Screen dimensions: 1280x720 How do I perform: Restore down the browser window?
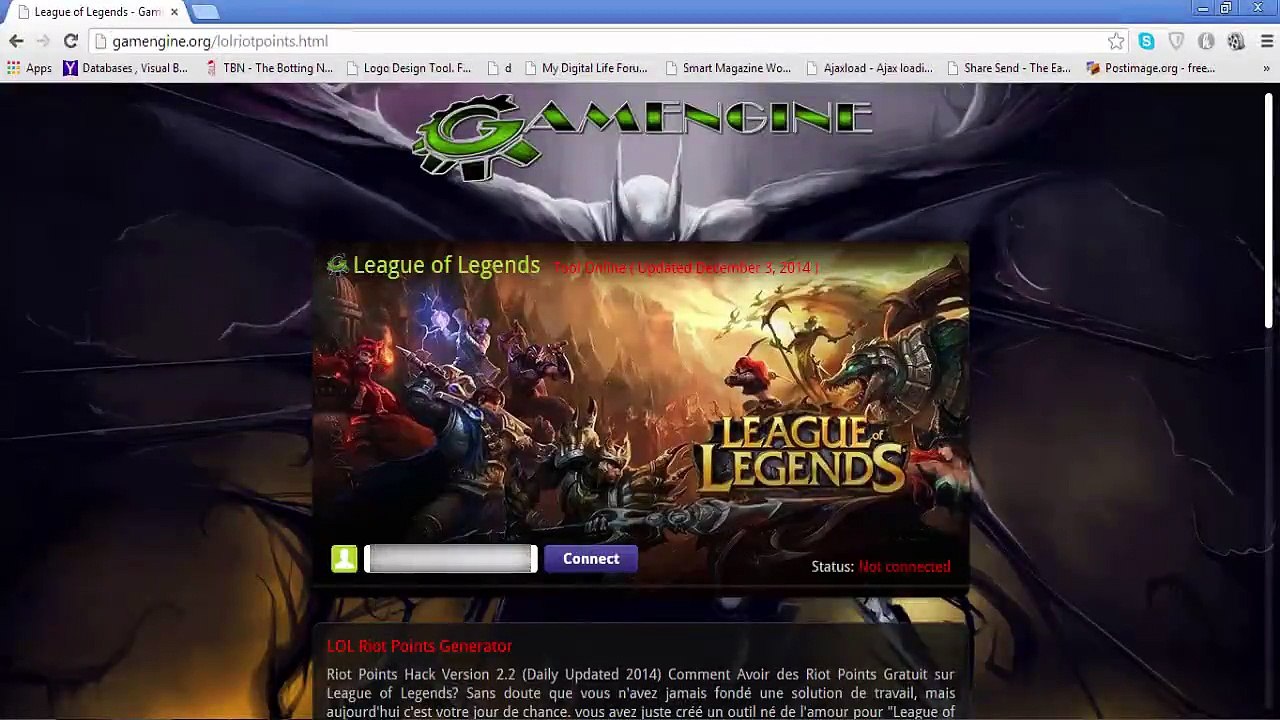(1226, 8)
